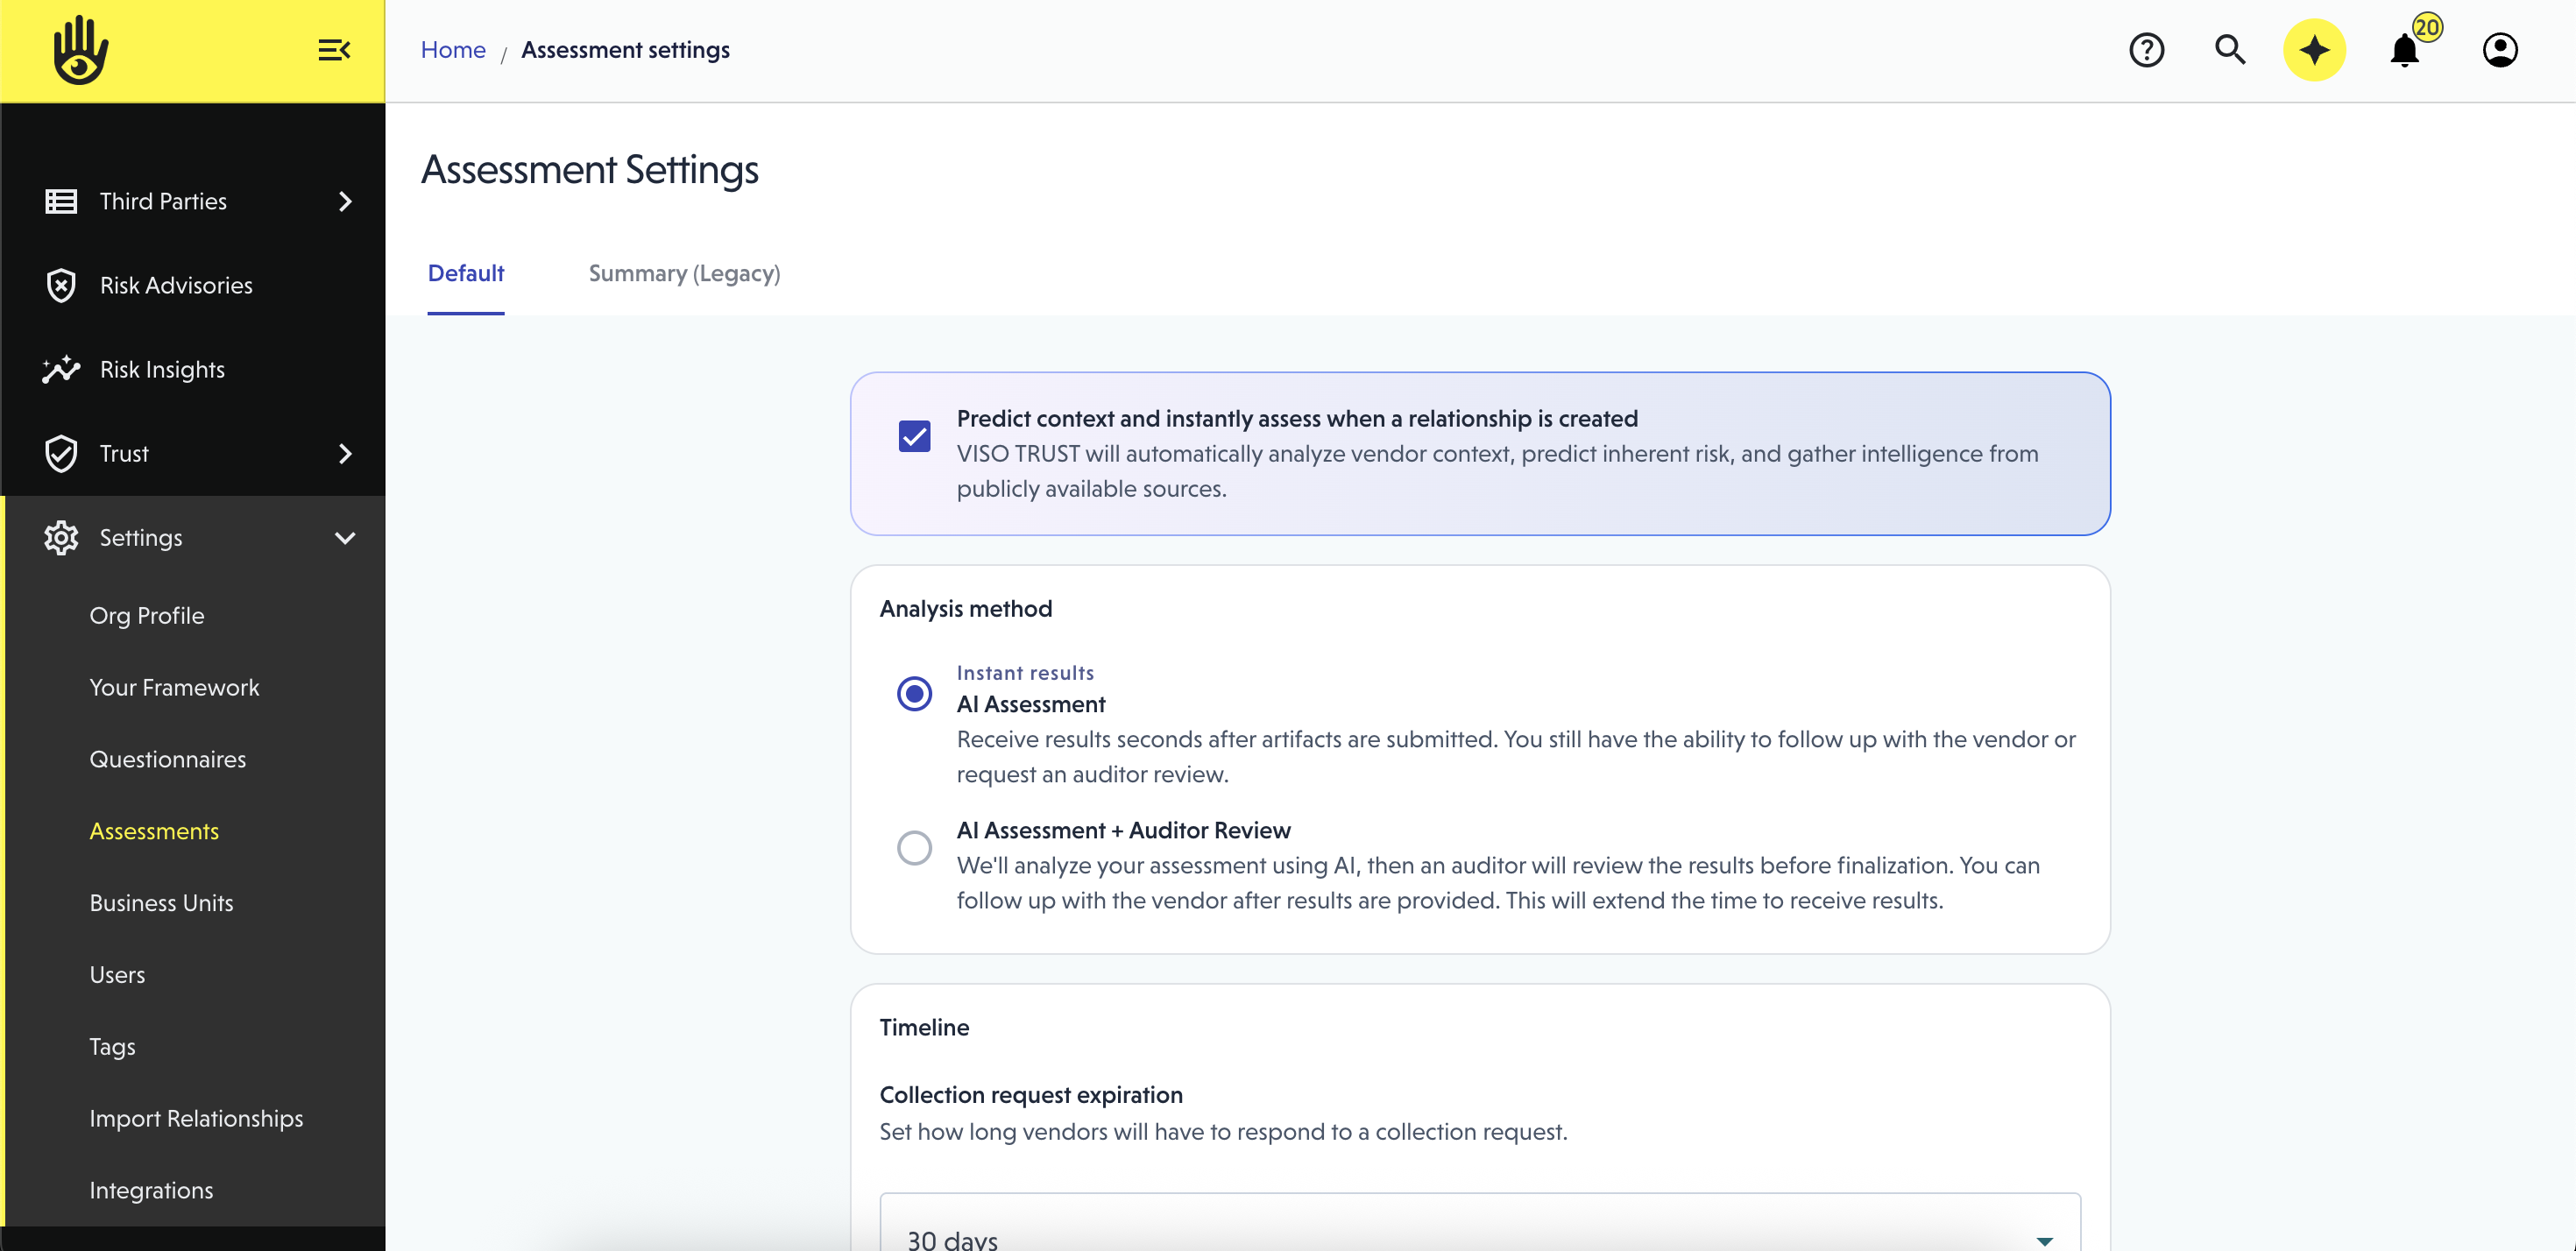Select the Default tab
The width and height of the screenshot is (2576, 1251).
tap(465, 273)
